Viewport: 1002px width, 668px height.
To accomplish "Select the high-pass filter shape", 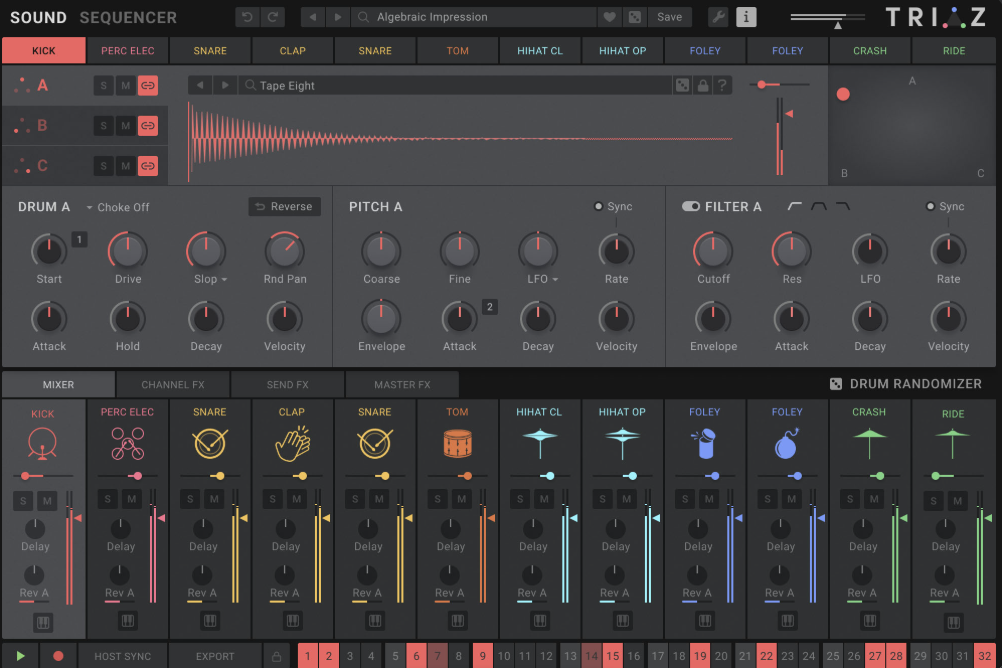I will 794,206.
